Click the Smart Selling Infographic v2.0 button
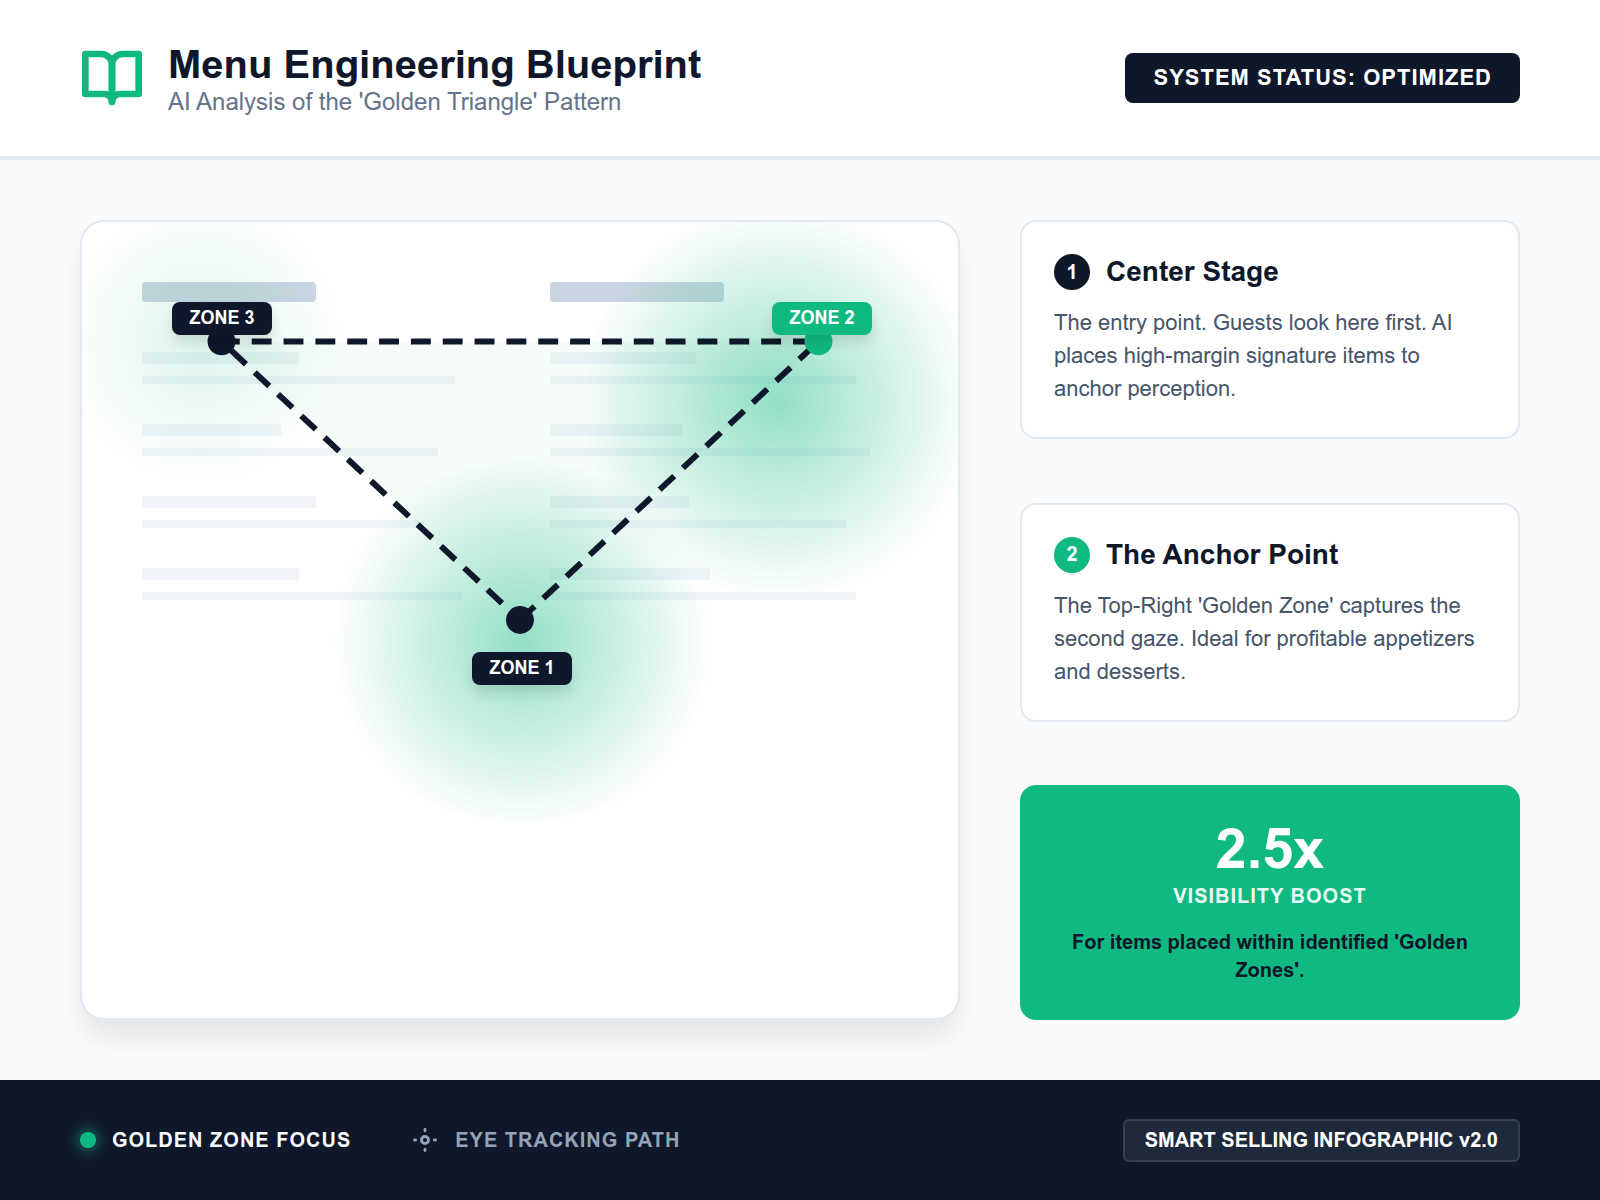 click(x=1321, y=1140)
